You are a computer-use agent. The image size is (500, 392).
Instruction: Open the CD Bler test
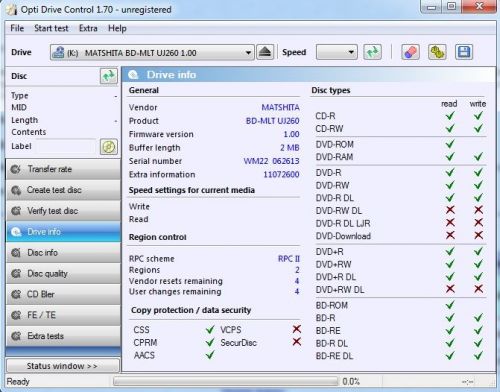tap(63, 294)
